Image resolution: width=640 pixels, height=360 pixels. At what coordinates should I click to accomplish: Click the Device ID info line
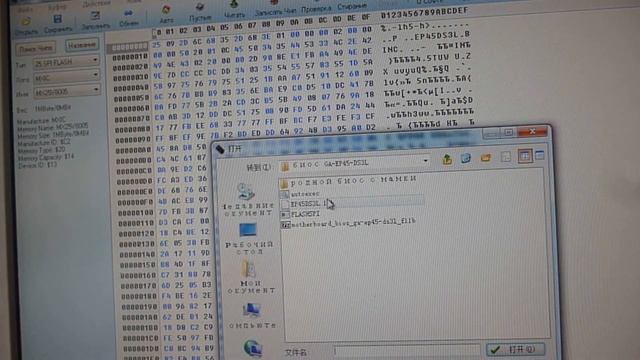(x=37, y=165)
